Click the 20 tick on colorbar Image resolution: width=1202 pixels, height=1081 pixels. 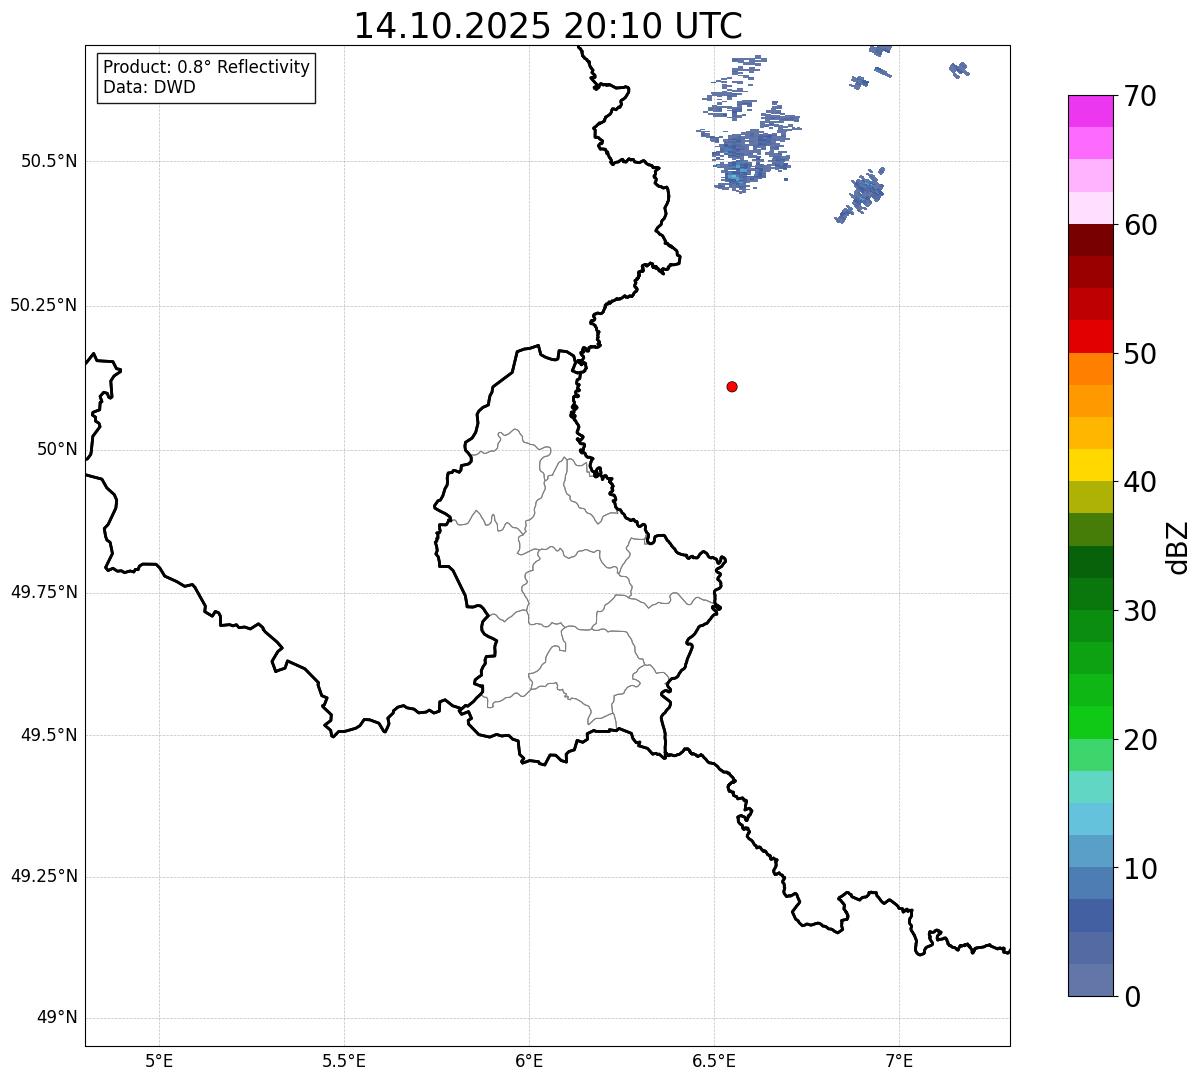(x=1140, y=740)
